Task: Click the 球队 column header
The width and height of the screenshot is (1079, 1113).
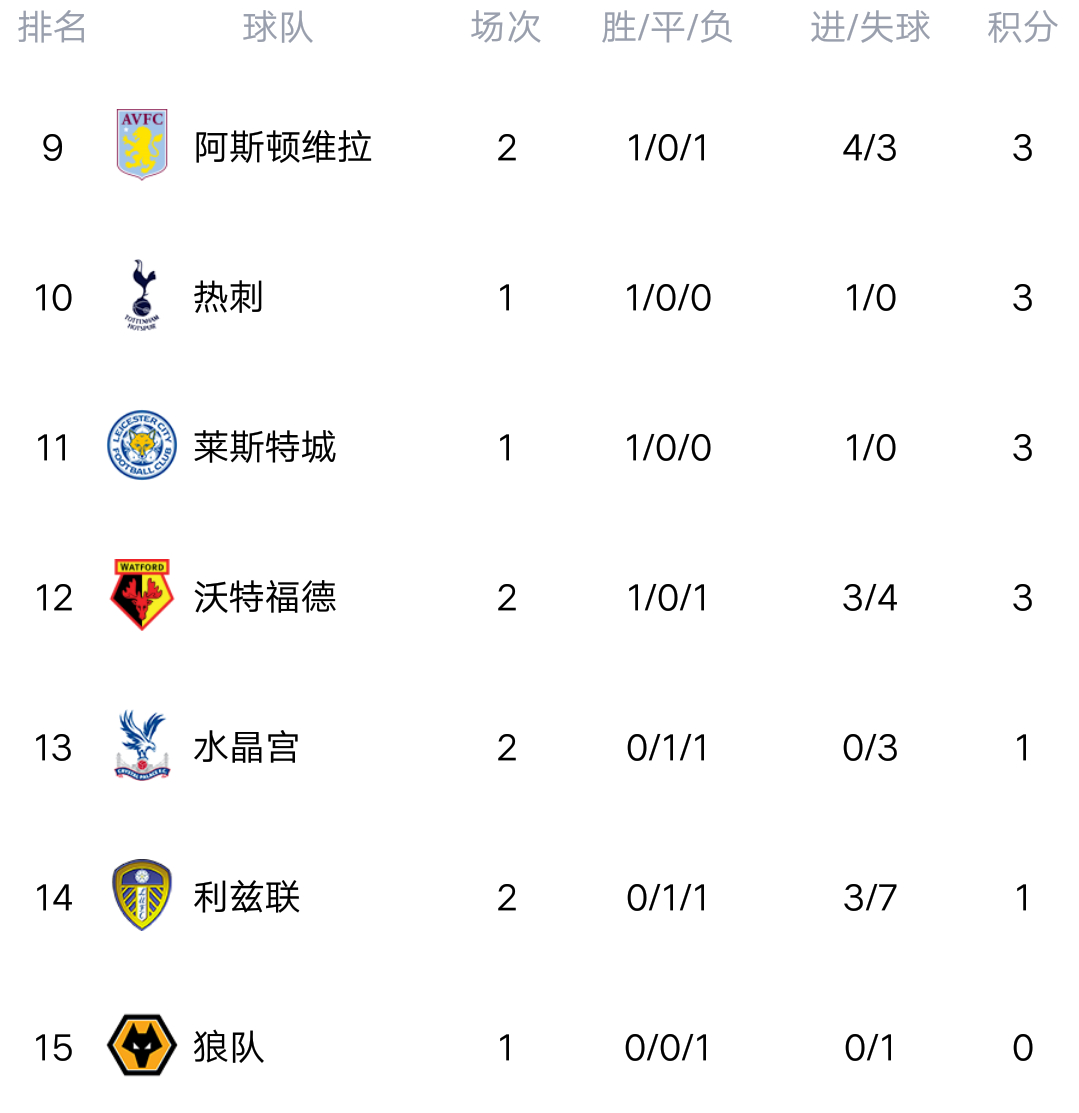Action: pos(278,28)
